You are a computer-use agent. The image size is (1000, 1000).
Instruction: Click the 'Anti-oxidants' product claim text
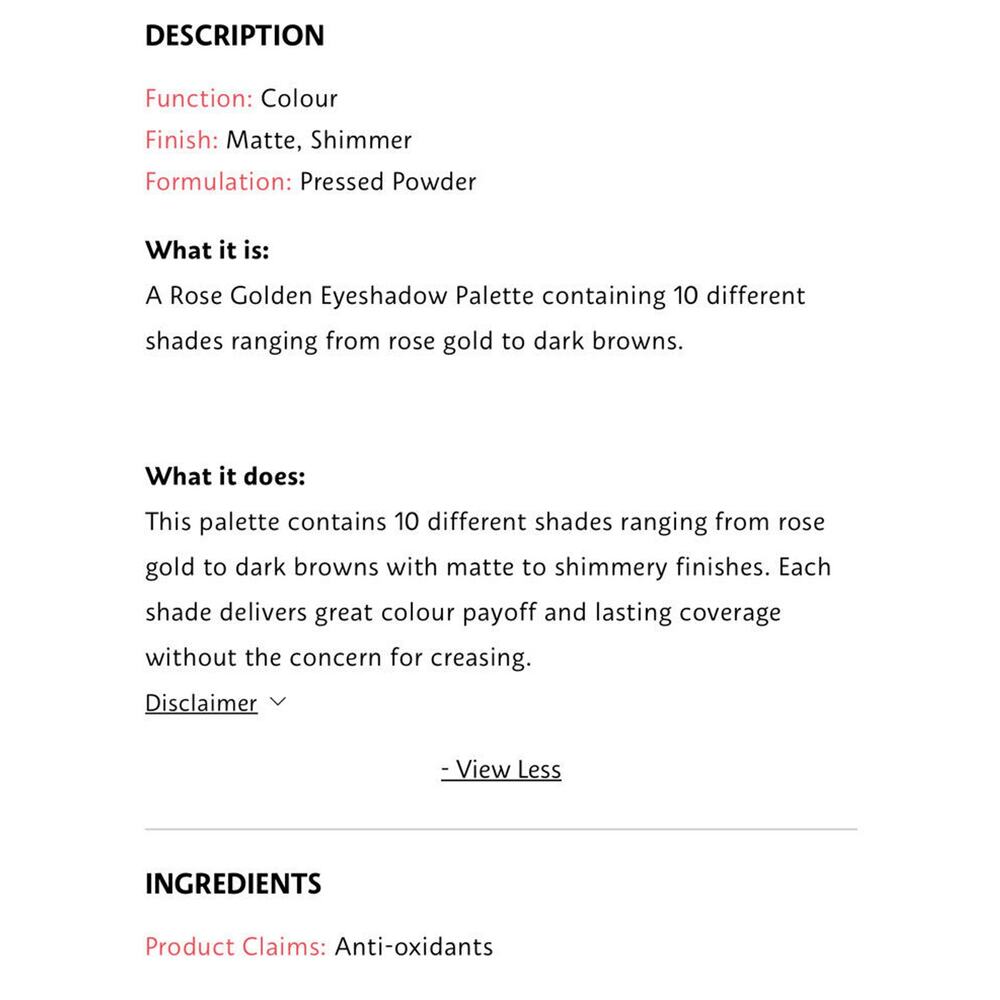(413, 946)
